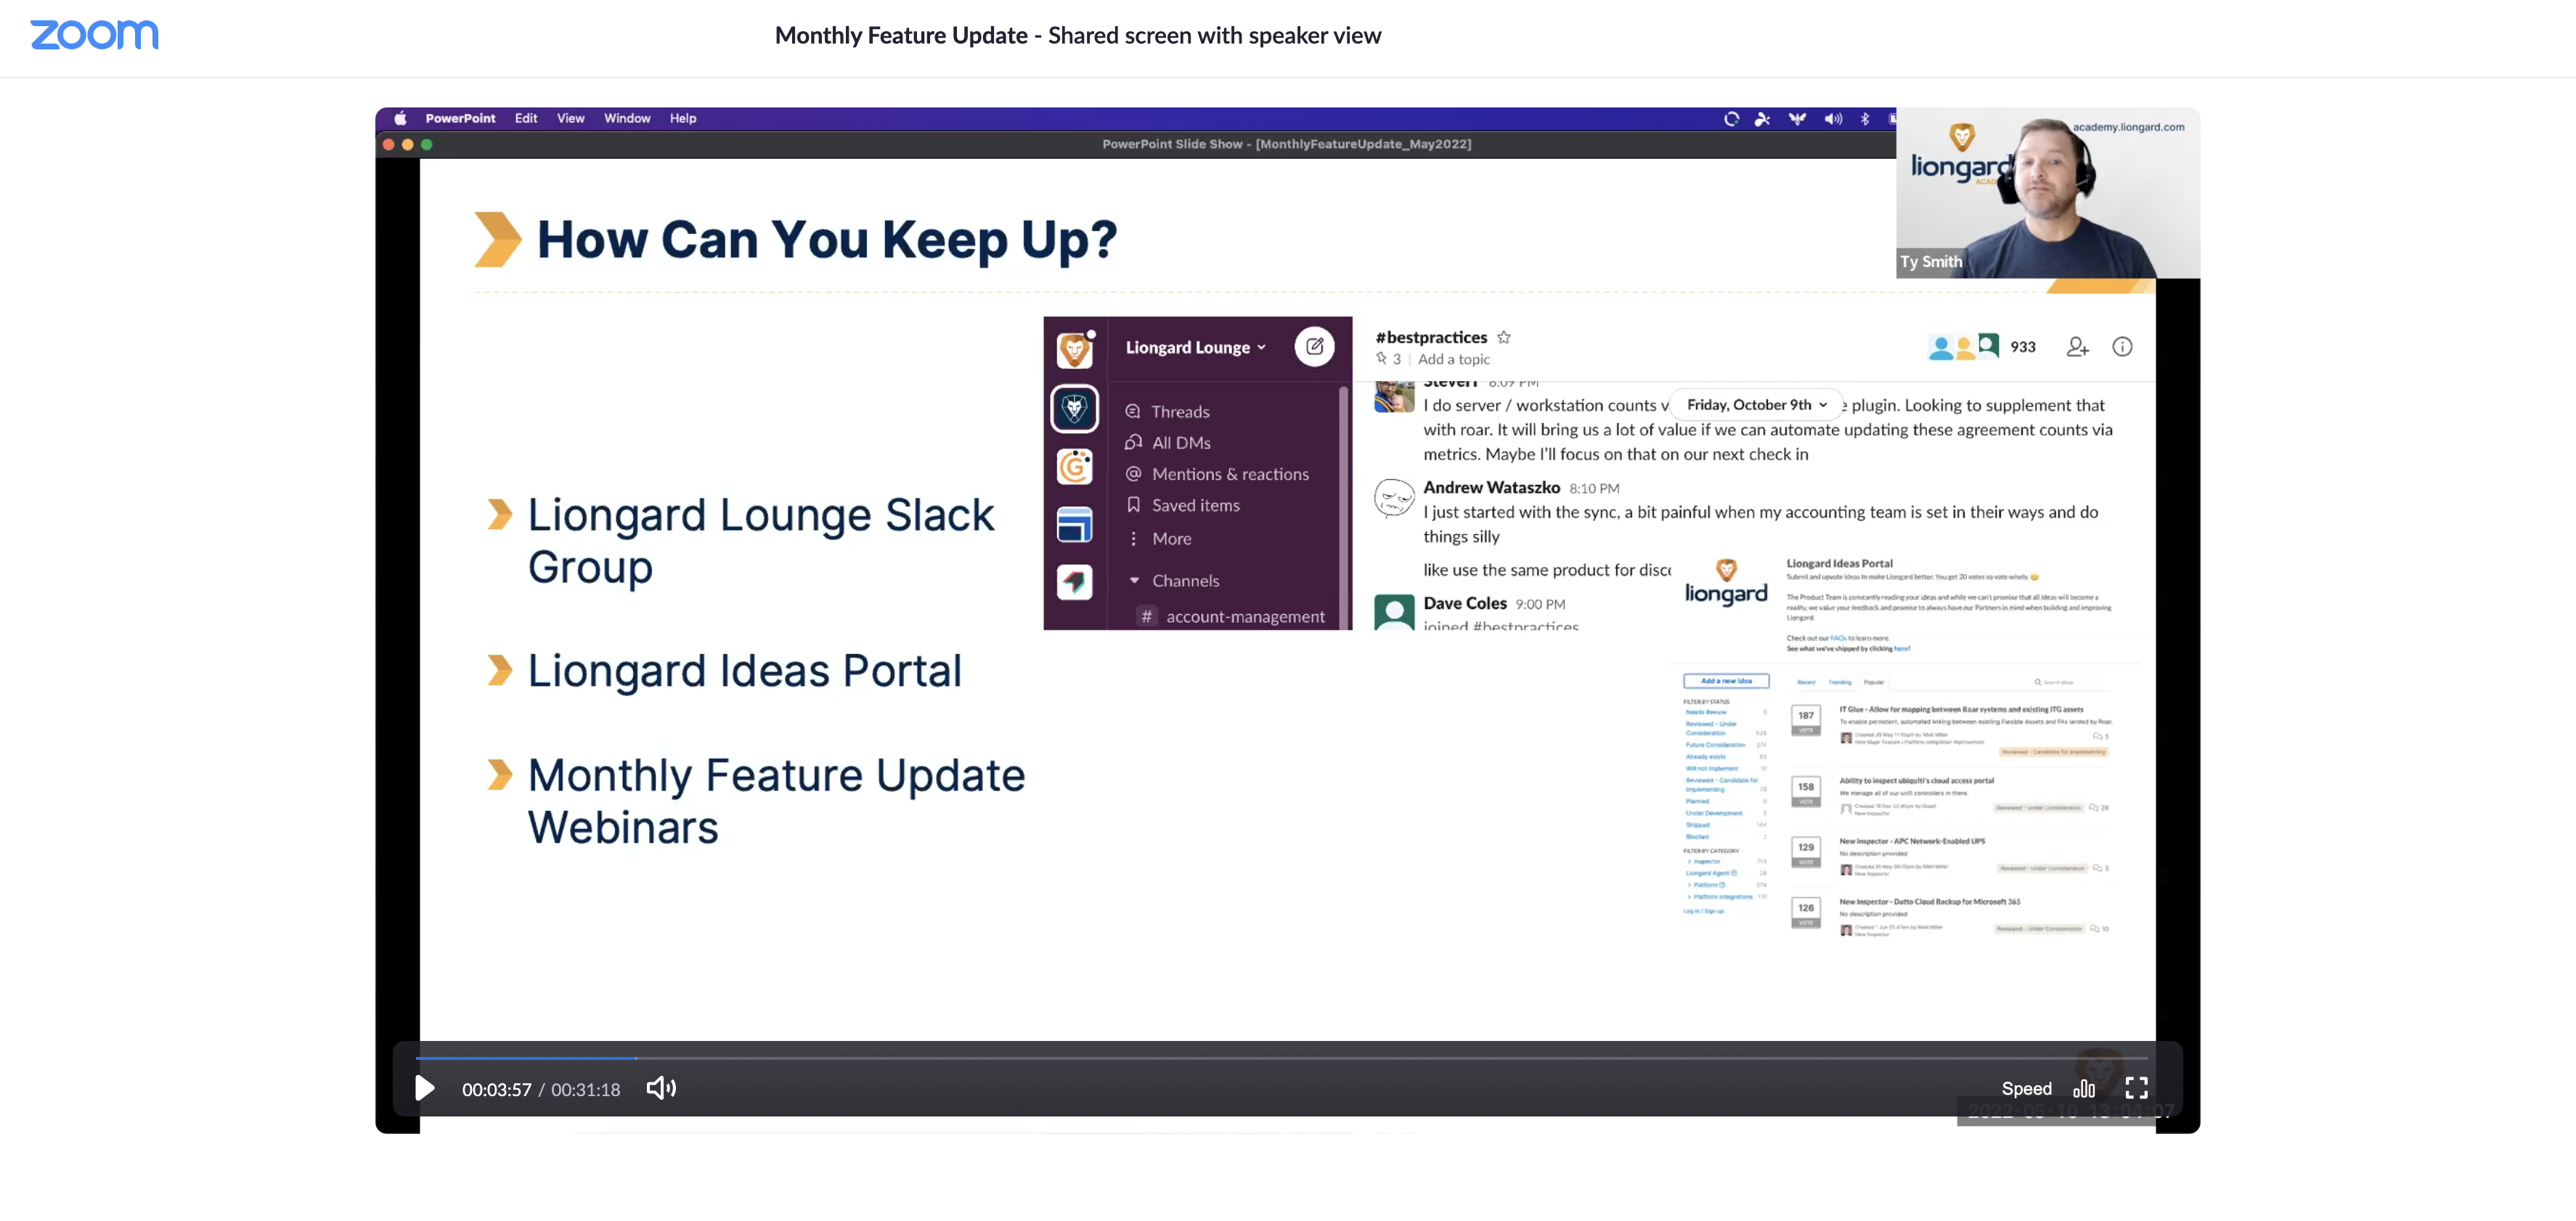Vote on the 126 idea

1805,913
